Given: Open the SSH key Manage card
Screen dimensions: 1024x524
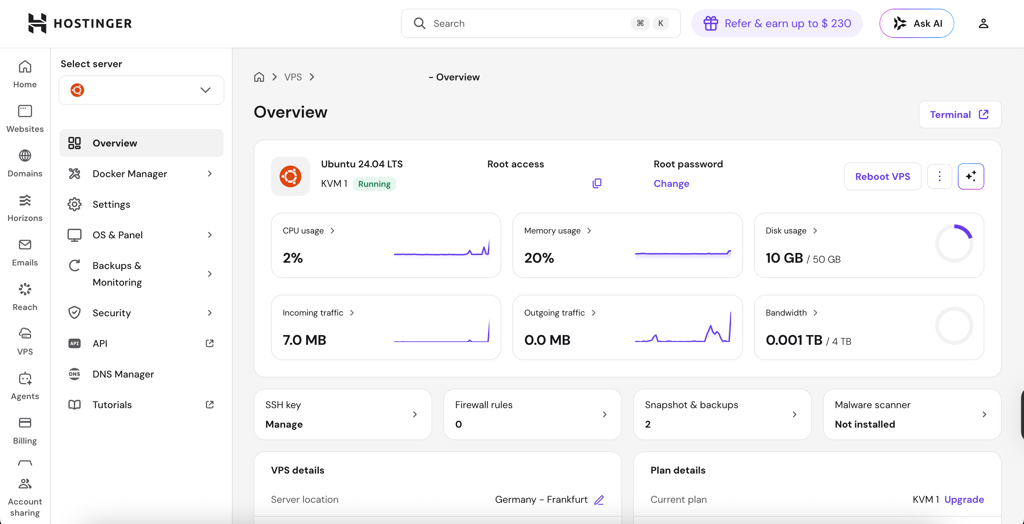Looking at the screenshot, I should [x=342, y=414].
